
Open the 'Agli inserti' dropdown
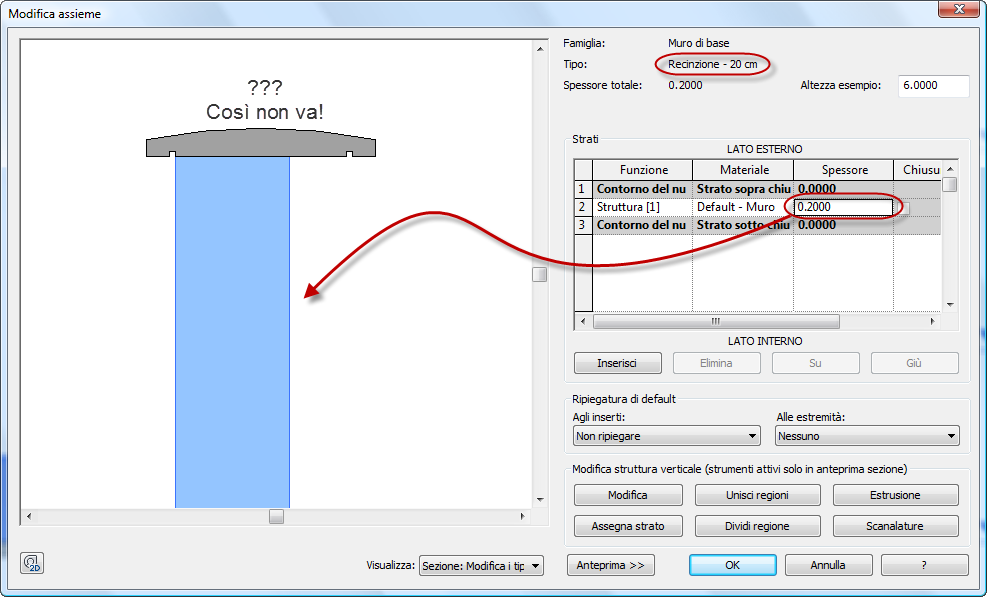click(667, 436)
